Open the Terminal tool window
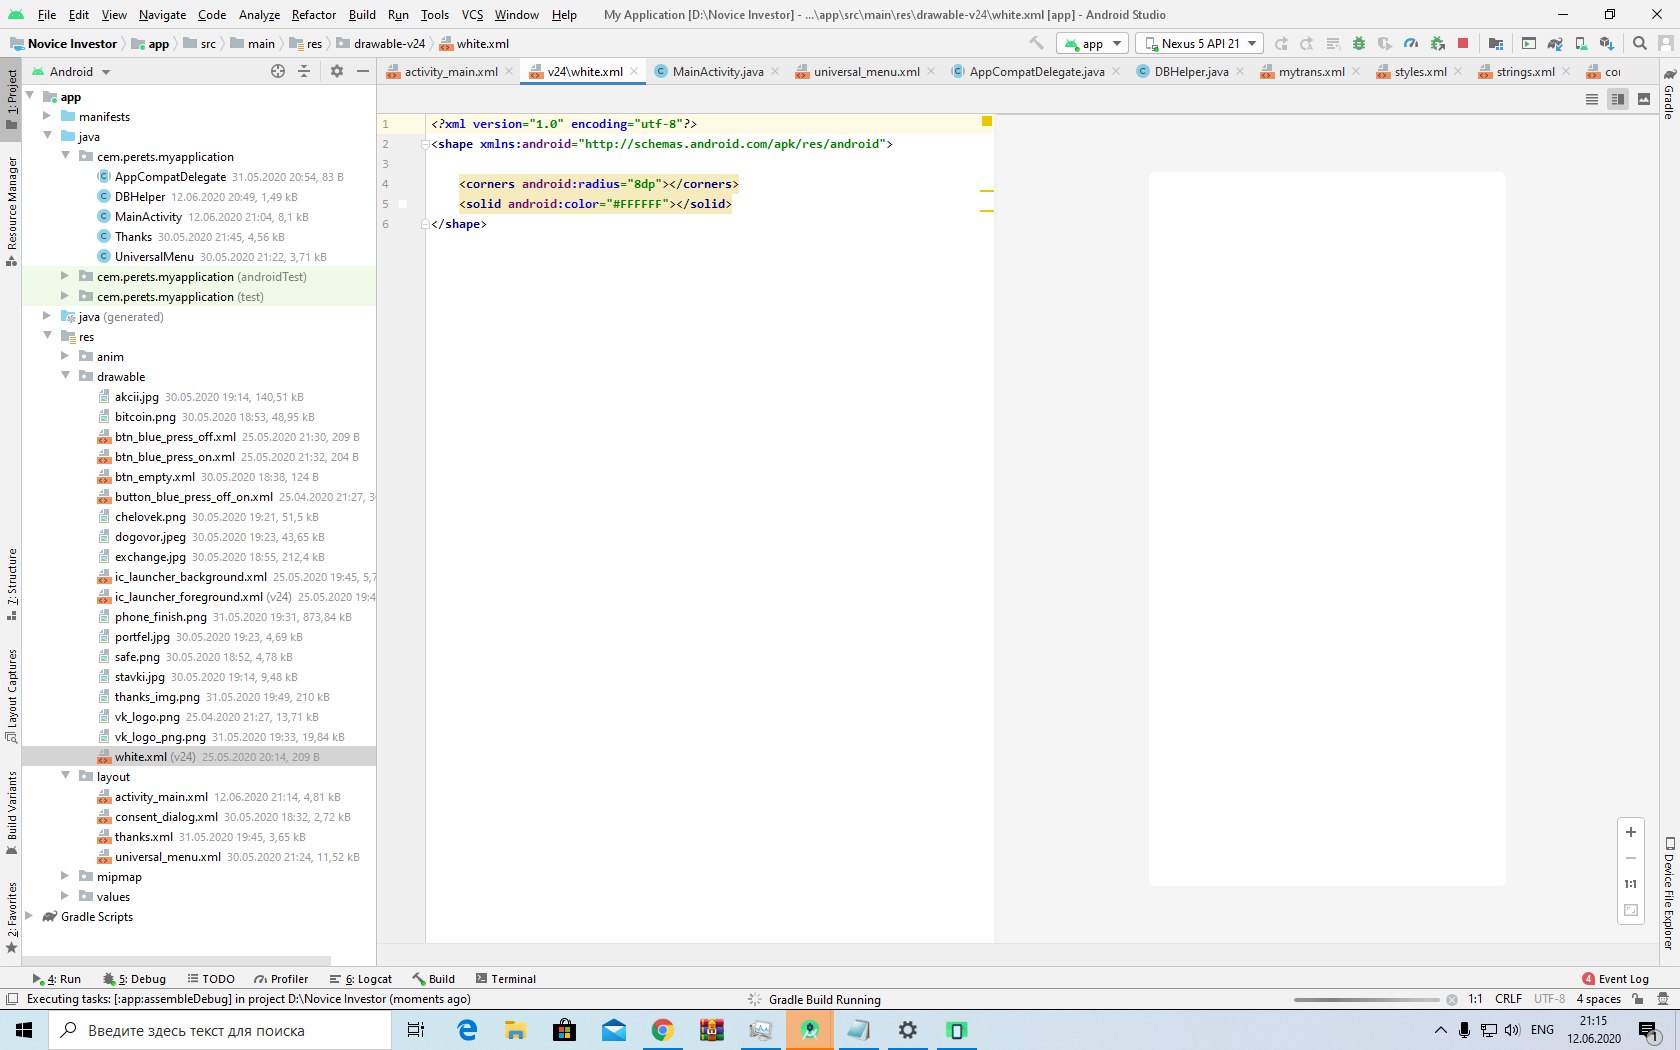 pyautogui.click(x=506, y=979)
